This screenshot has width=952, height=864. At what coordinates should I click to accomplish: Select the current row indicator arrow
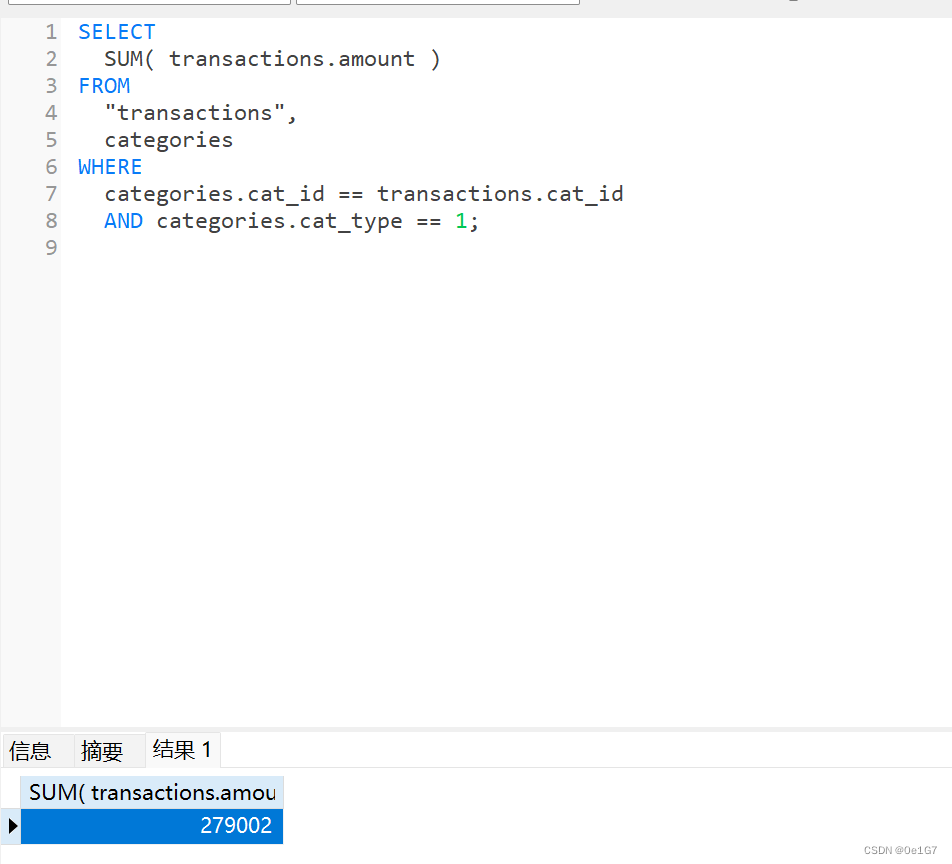point(12,826)
